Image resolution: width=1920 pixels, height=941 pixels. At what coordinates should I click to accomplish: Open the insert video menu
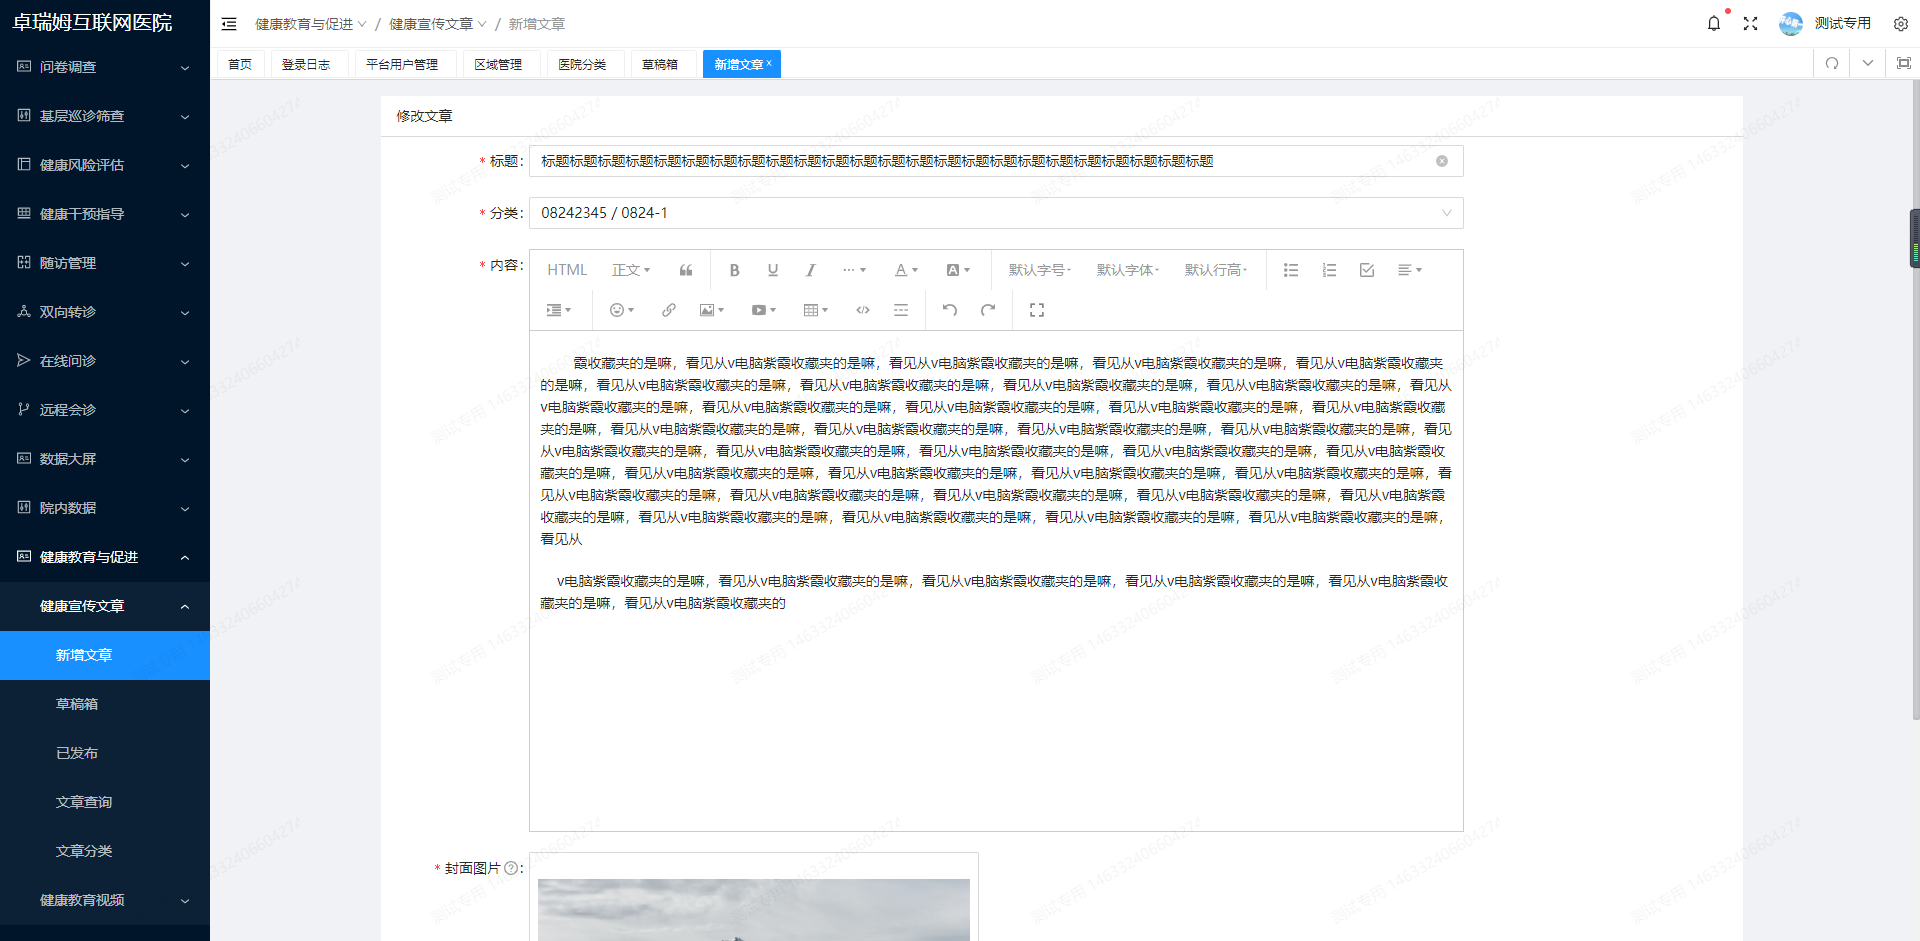(x=763, y=310)
